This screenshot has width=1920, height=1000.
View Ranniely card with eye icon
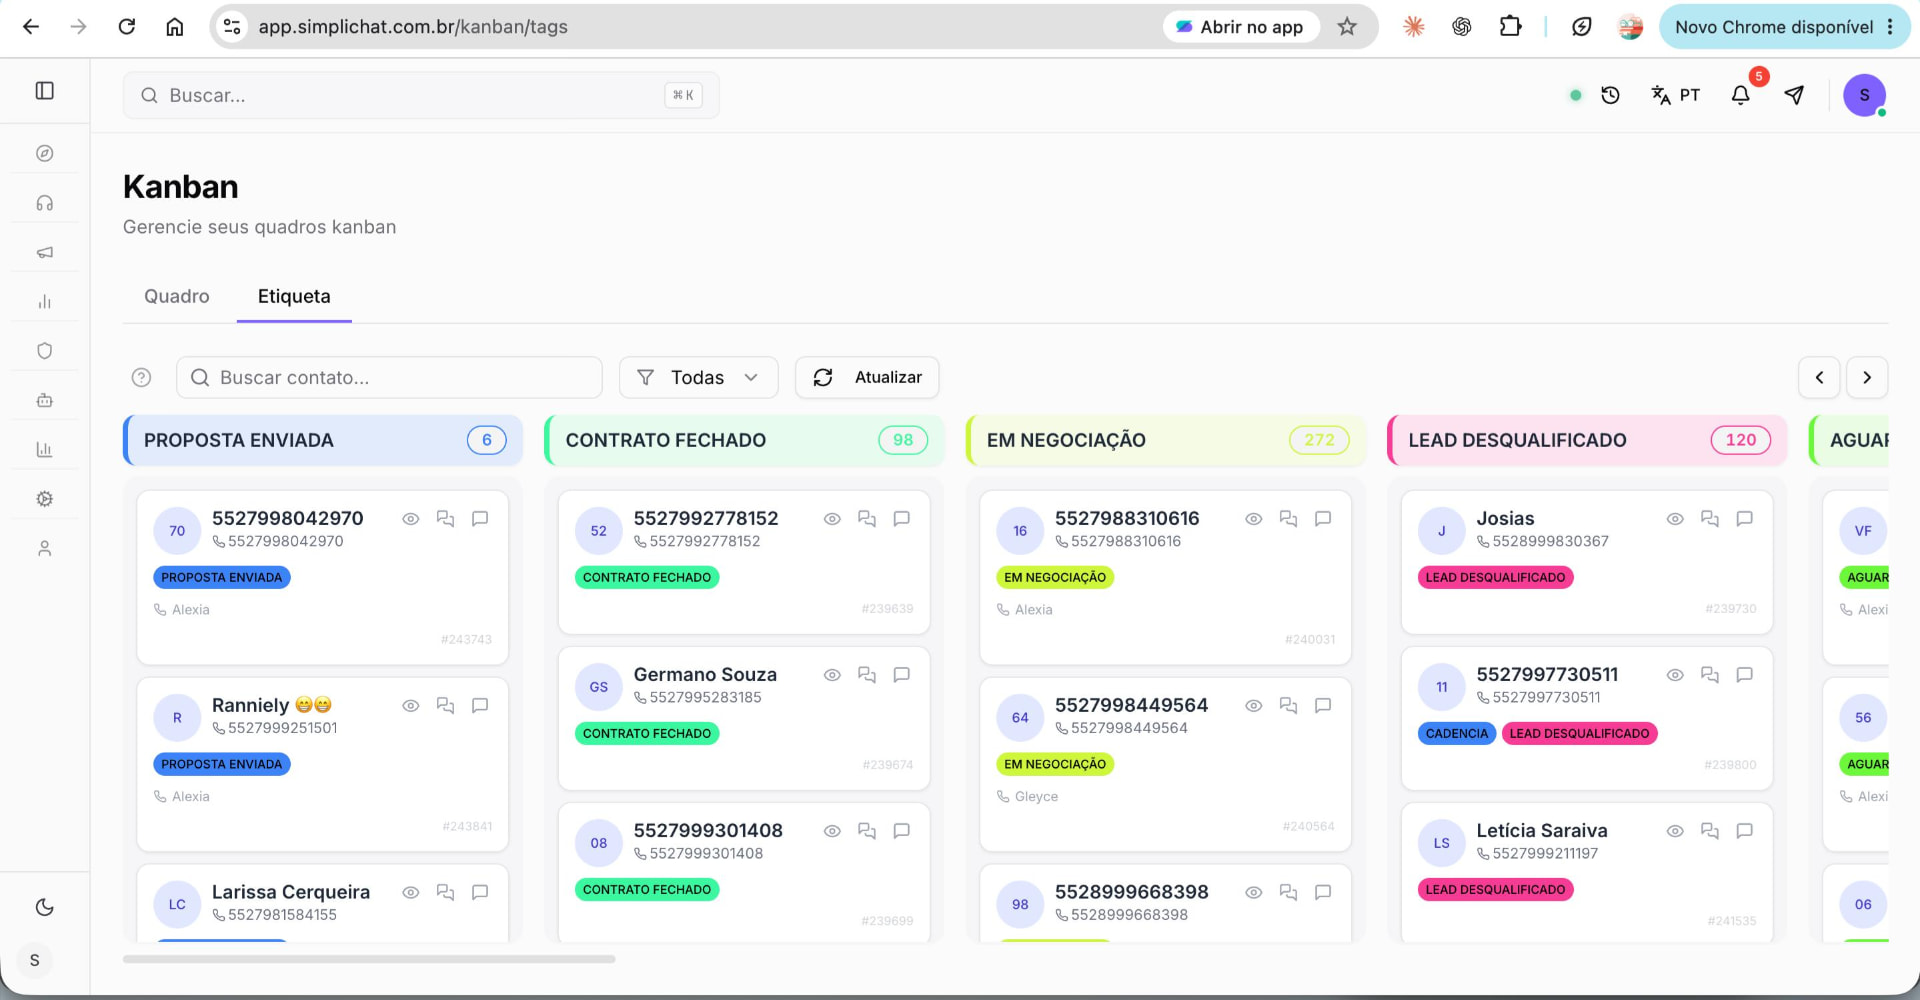point(410,706)
